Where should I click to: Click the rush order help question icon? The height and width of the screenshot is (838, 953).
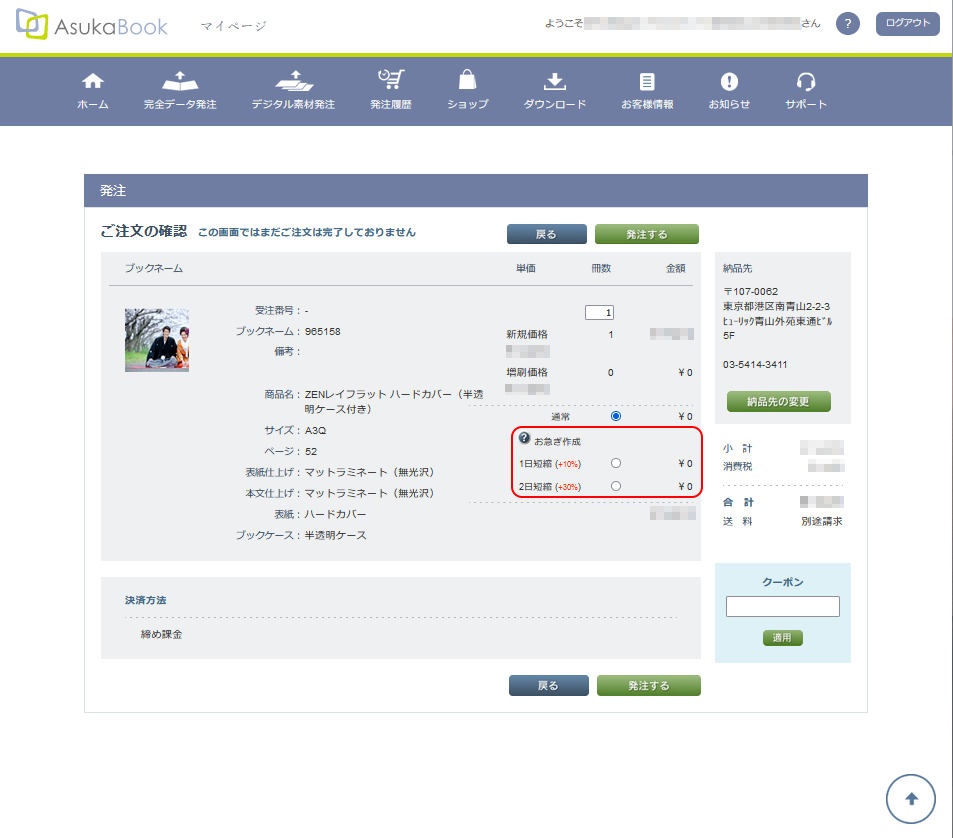(x=524, y=439)
